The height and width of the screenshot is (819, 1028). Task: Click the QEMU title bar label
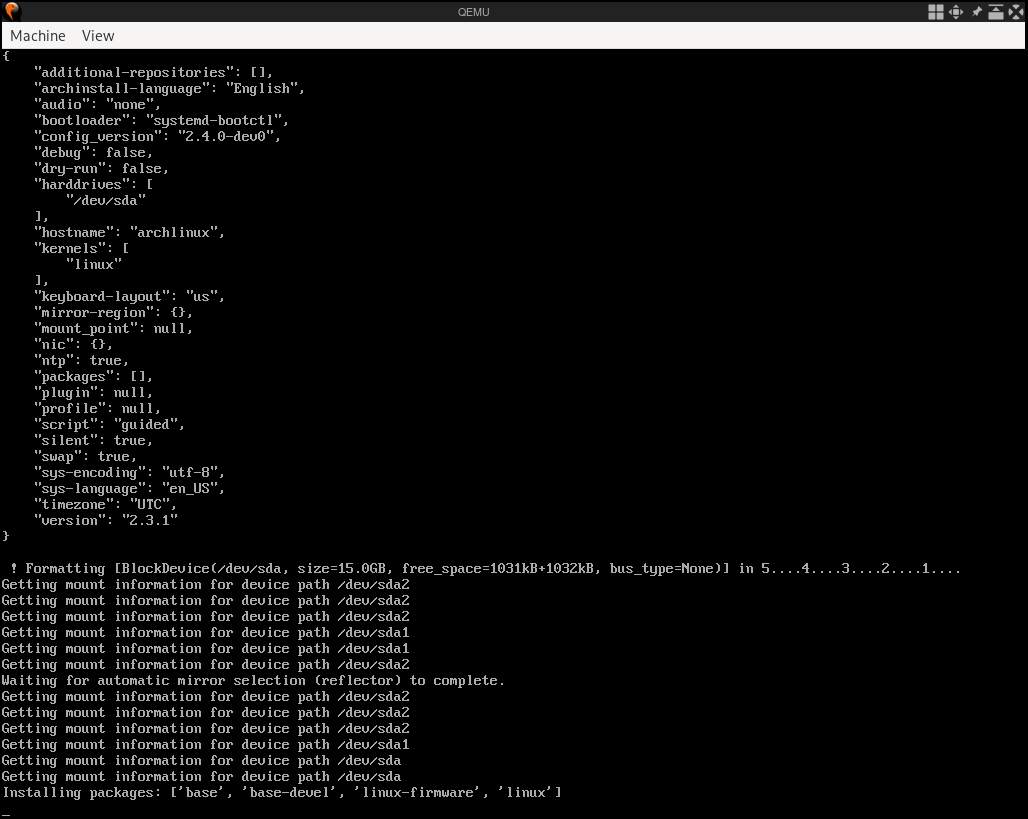click(473, 11)
